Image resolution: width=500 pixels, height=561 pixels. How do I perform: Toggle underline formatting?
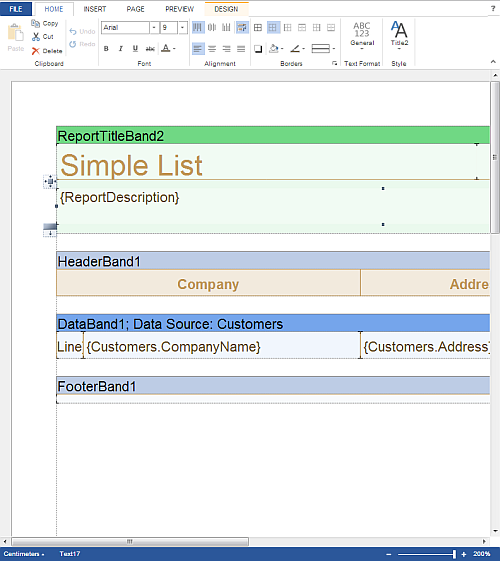[x=135, y=48]
